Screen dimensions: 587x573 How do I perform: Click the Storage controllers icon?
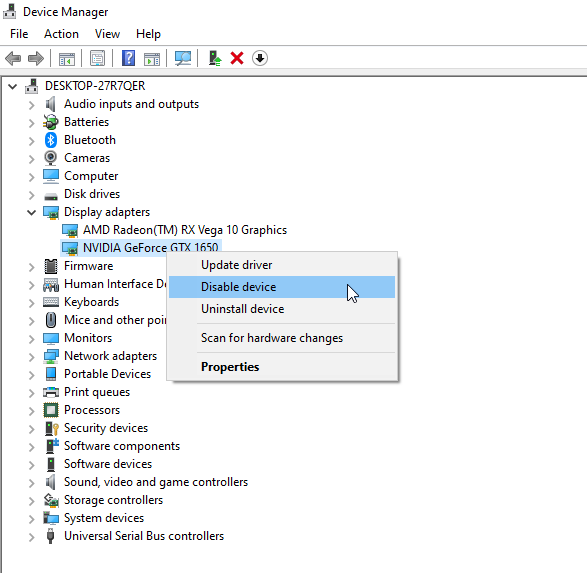click(51, 500)
